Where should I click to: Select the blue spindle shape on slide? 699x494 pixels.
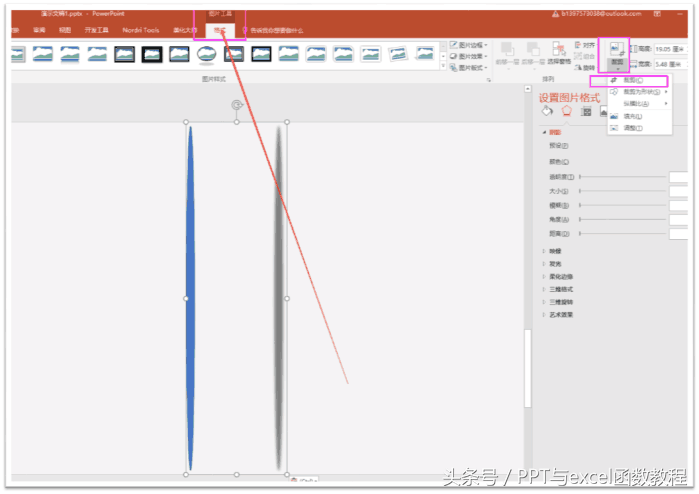coord(190,298)
